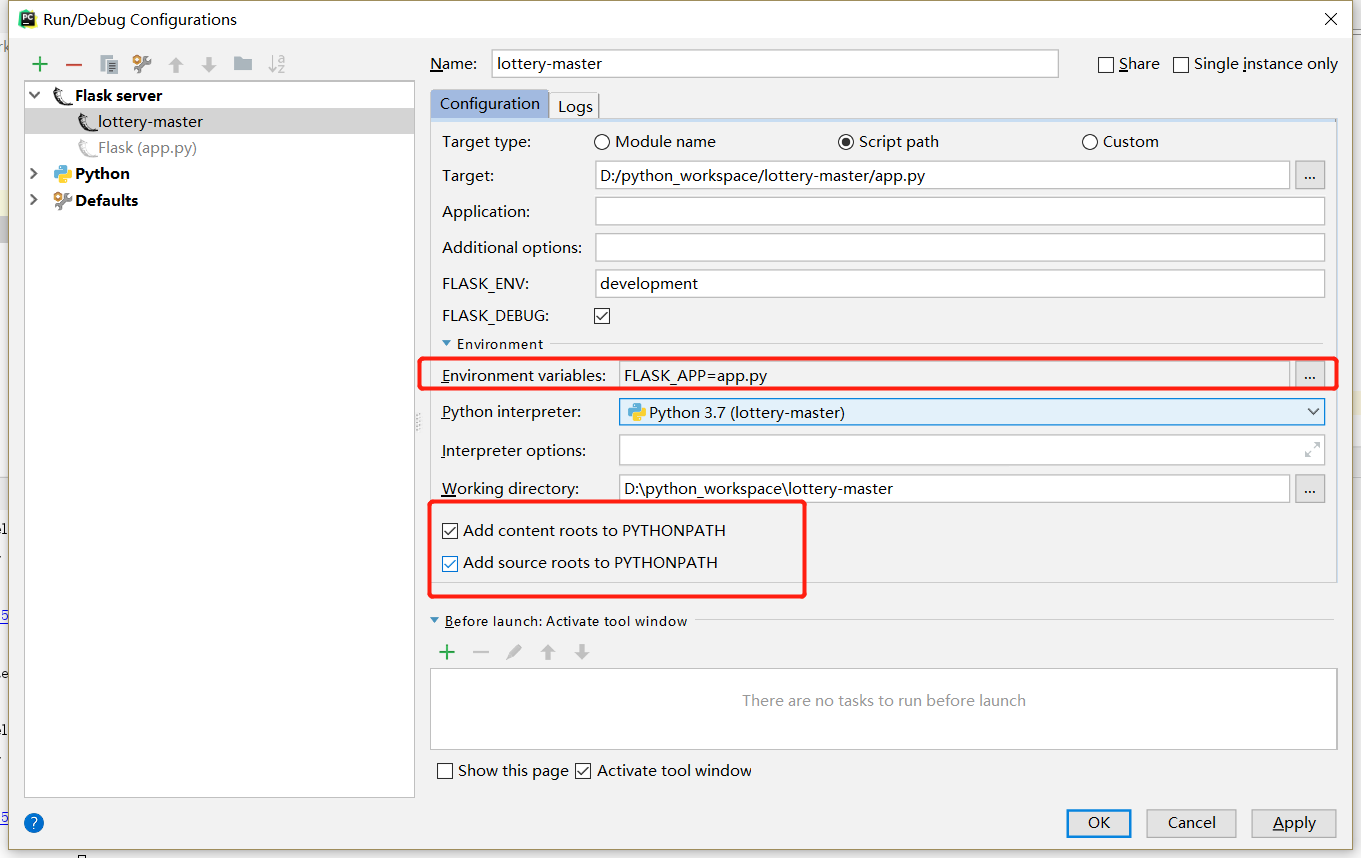This screenshot has height=858, width=1361.
Task: Close the Run/Debug Configurations dialog
Action: pos(1331,19)
